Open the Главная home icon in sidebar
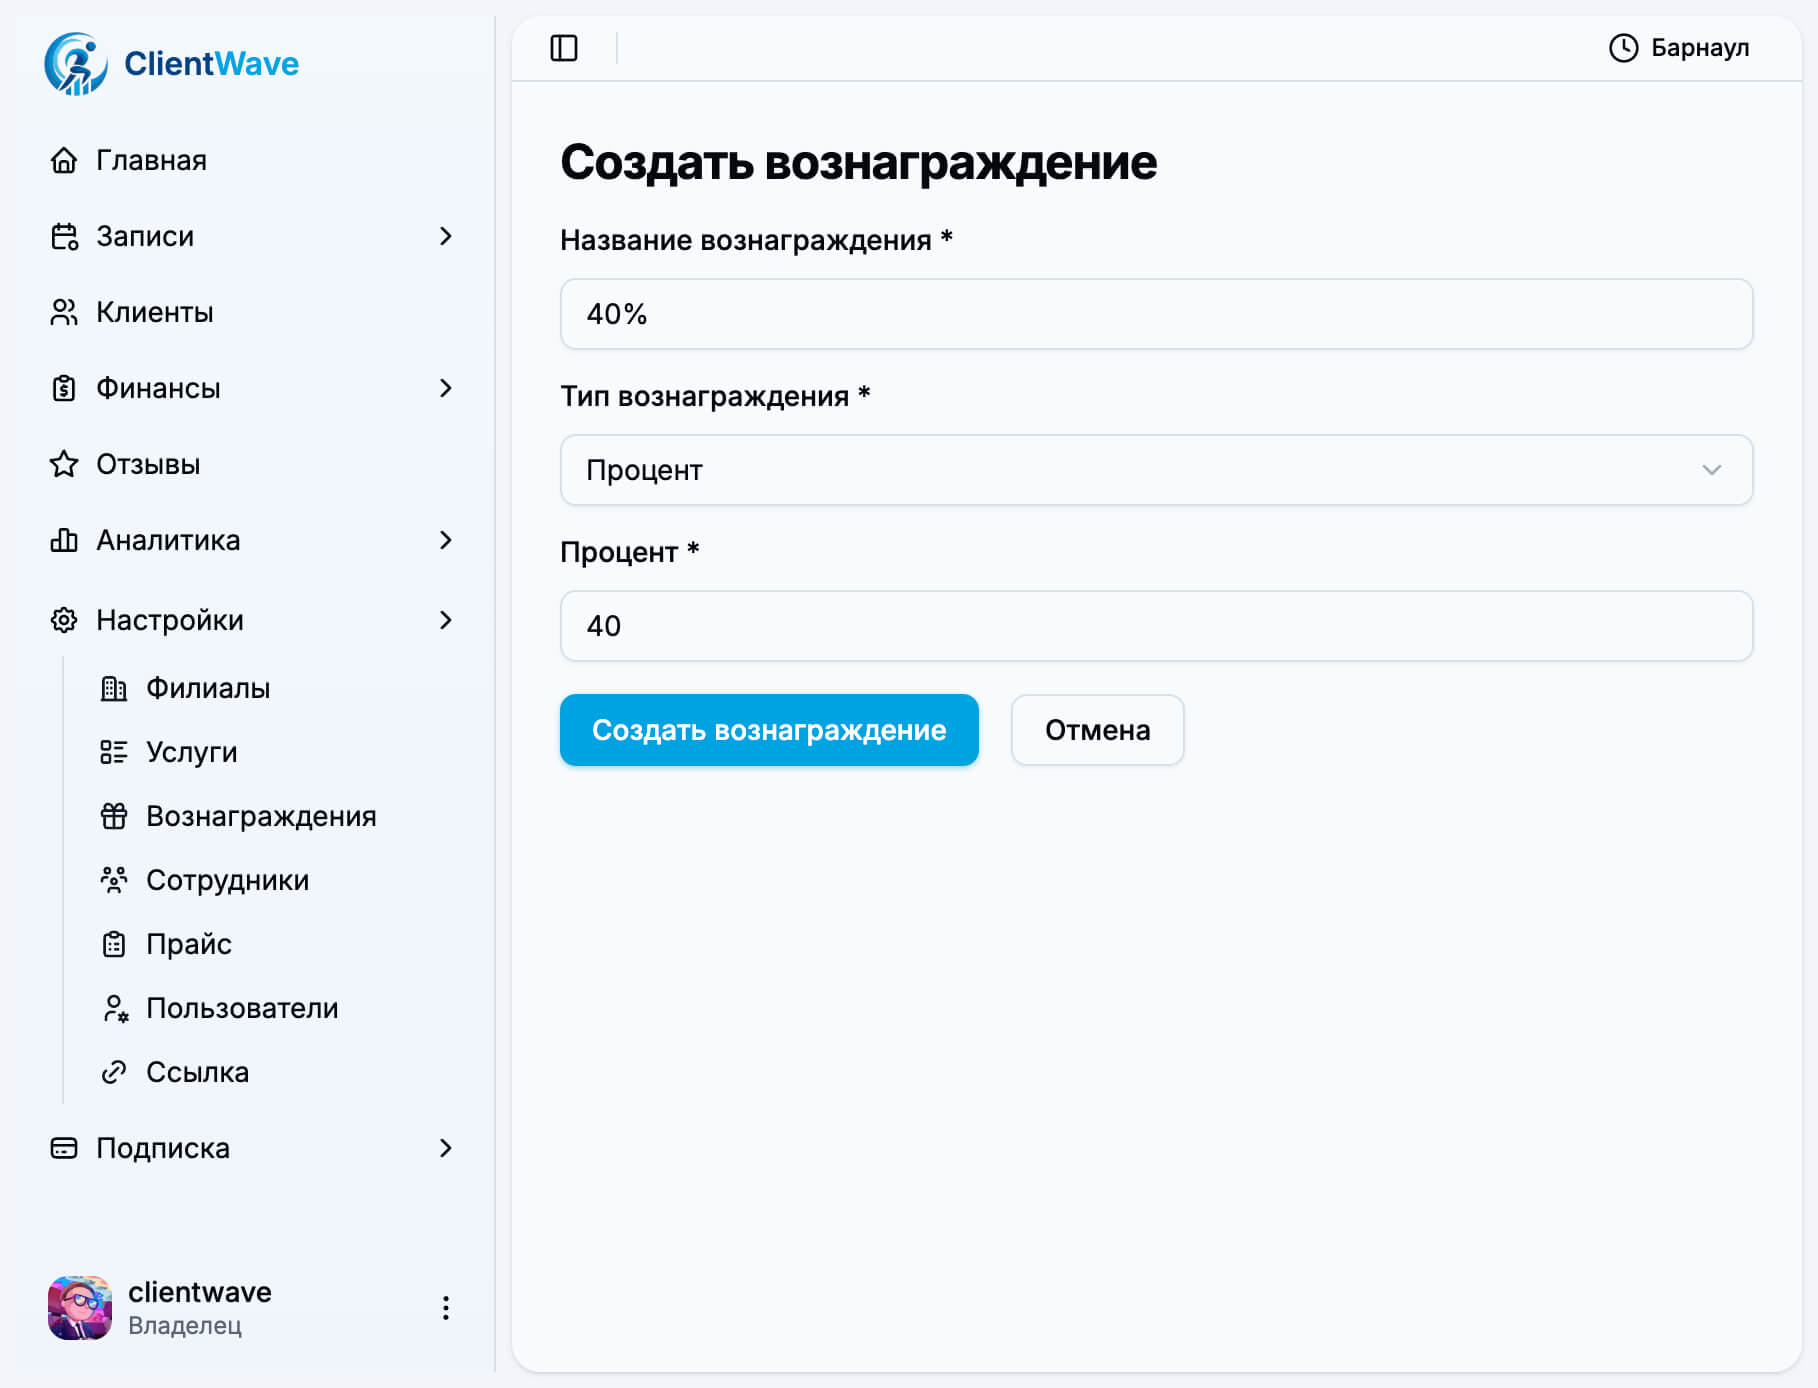 [x=64, y=160]
